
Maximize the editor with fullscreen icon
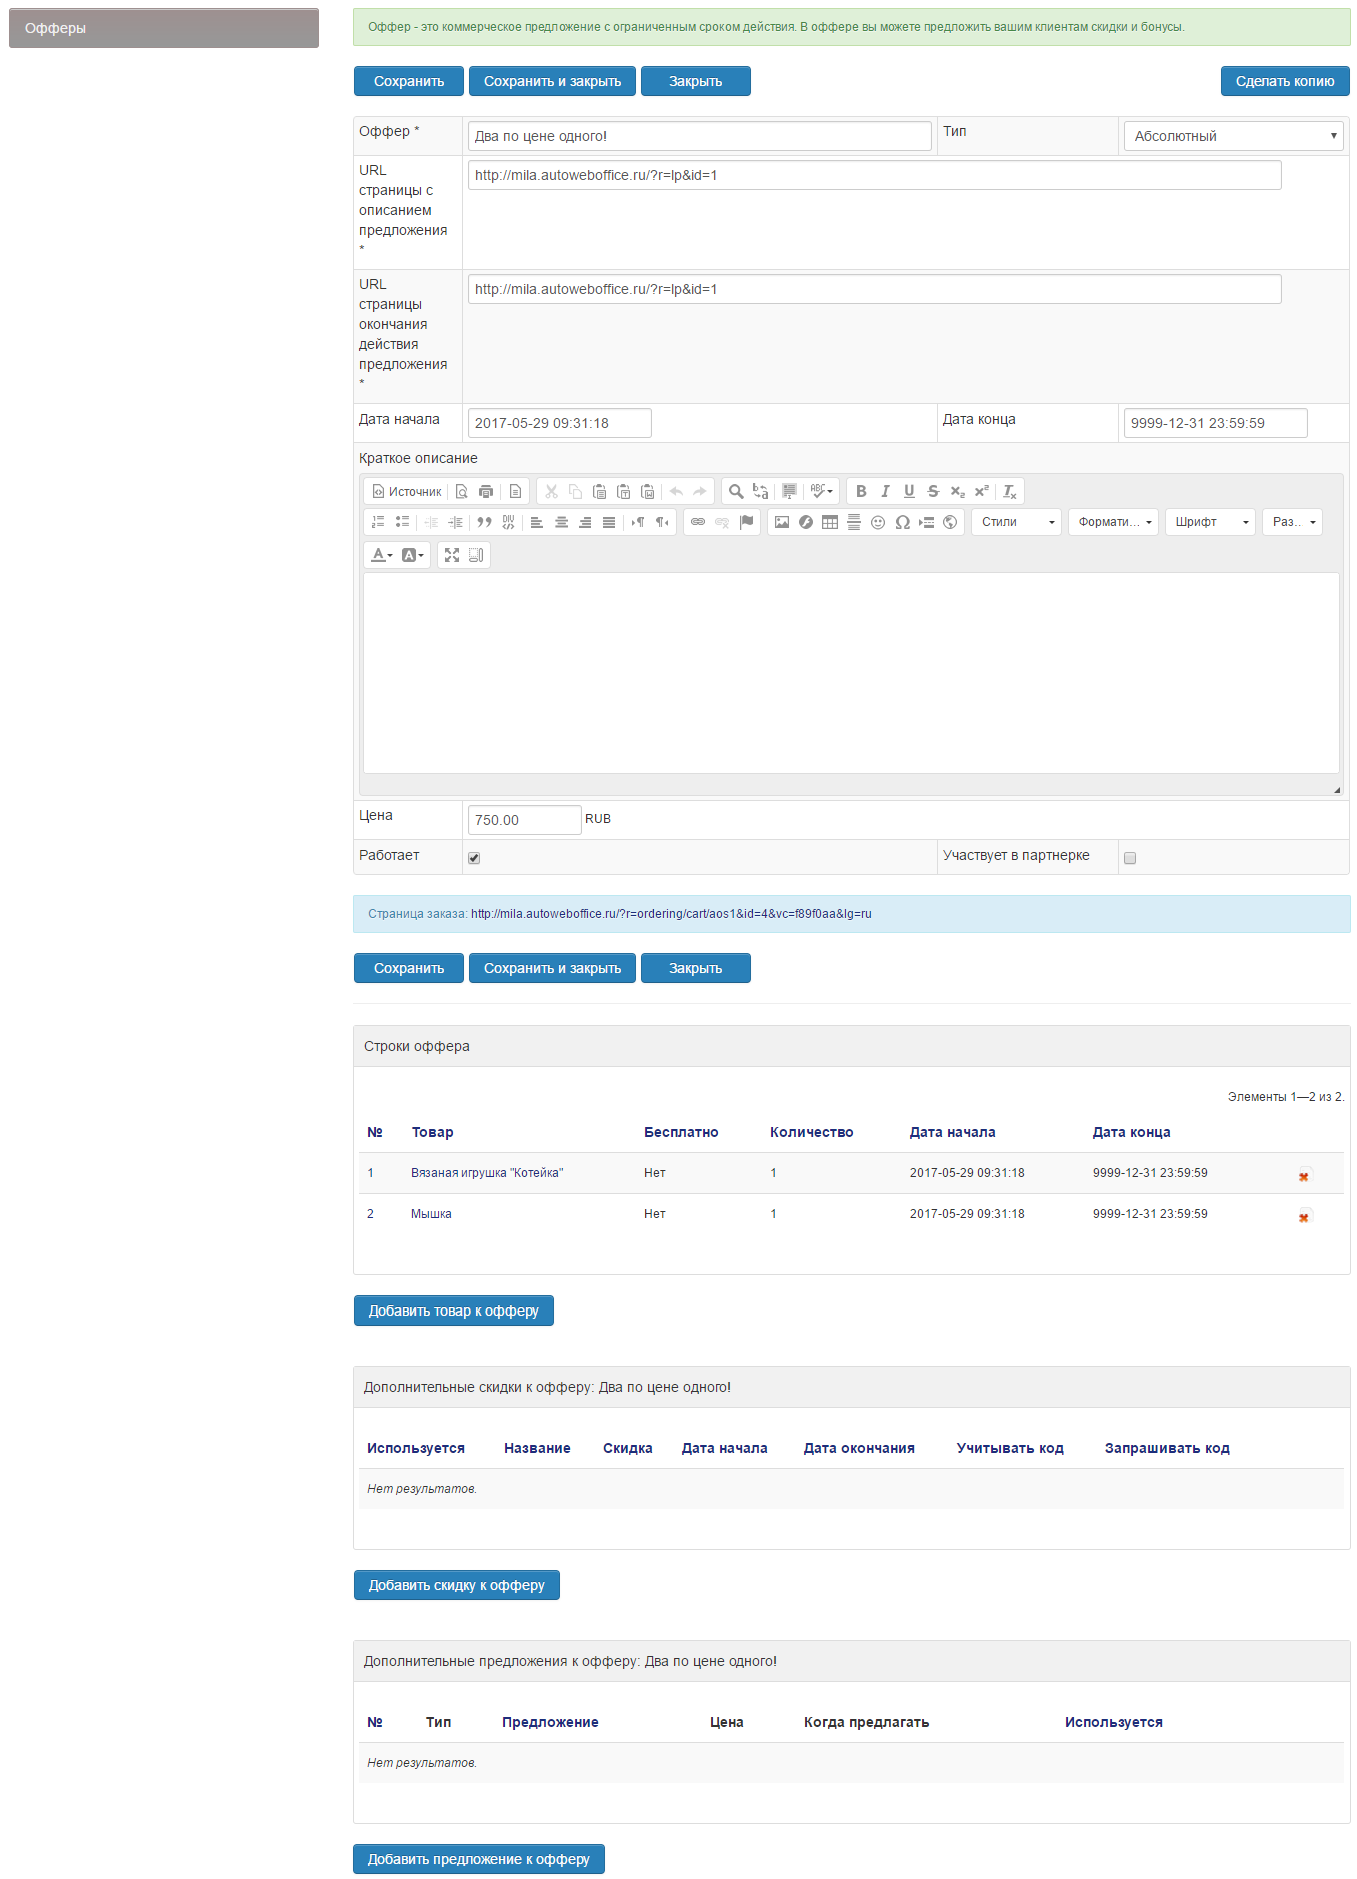452,555
